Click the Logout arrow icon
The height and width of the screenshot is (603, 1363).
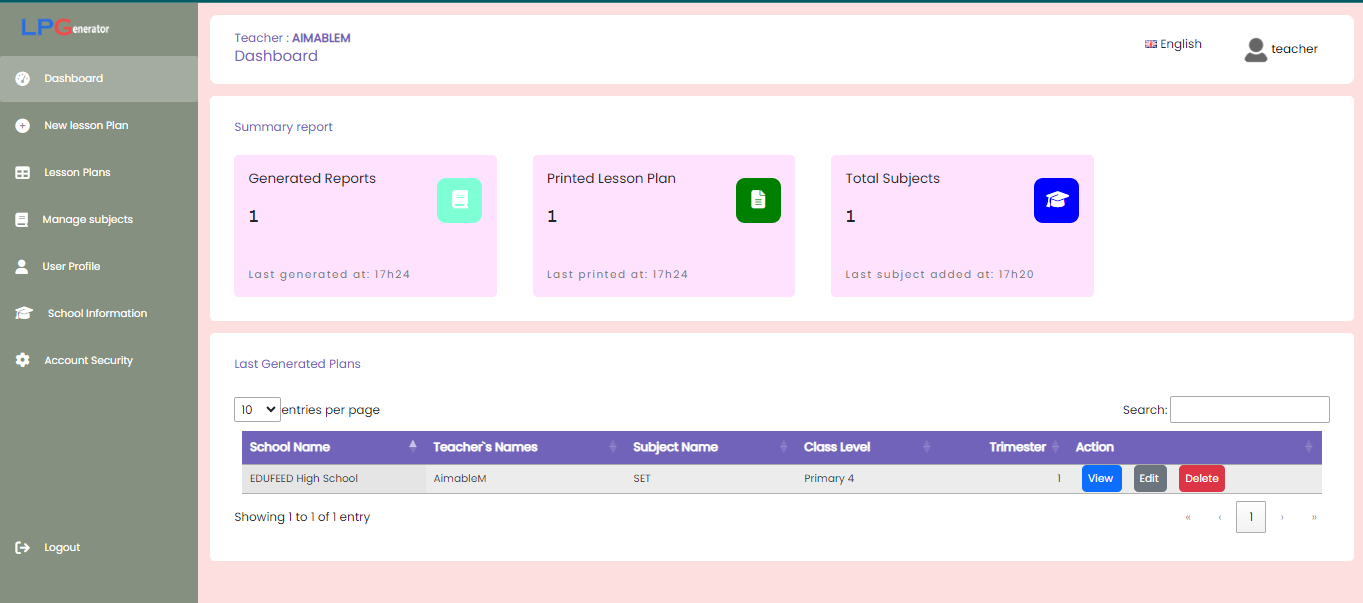(x=22, y=548)
